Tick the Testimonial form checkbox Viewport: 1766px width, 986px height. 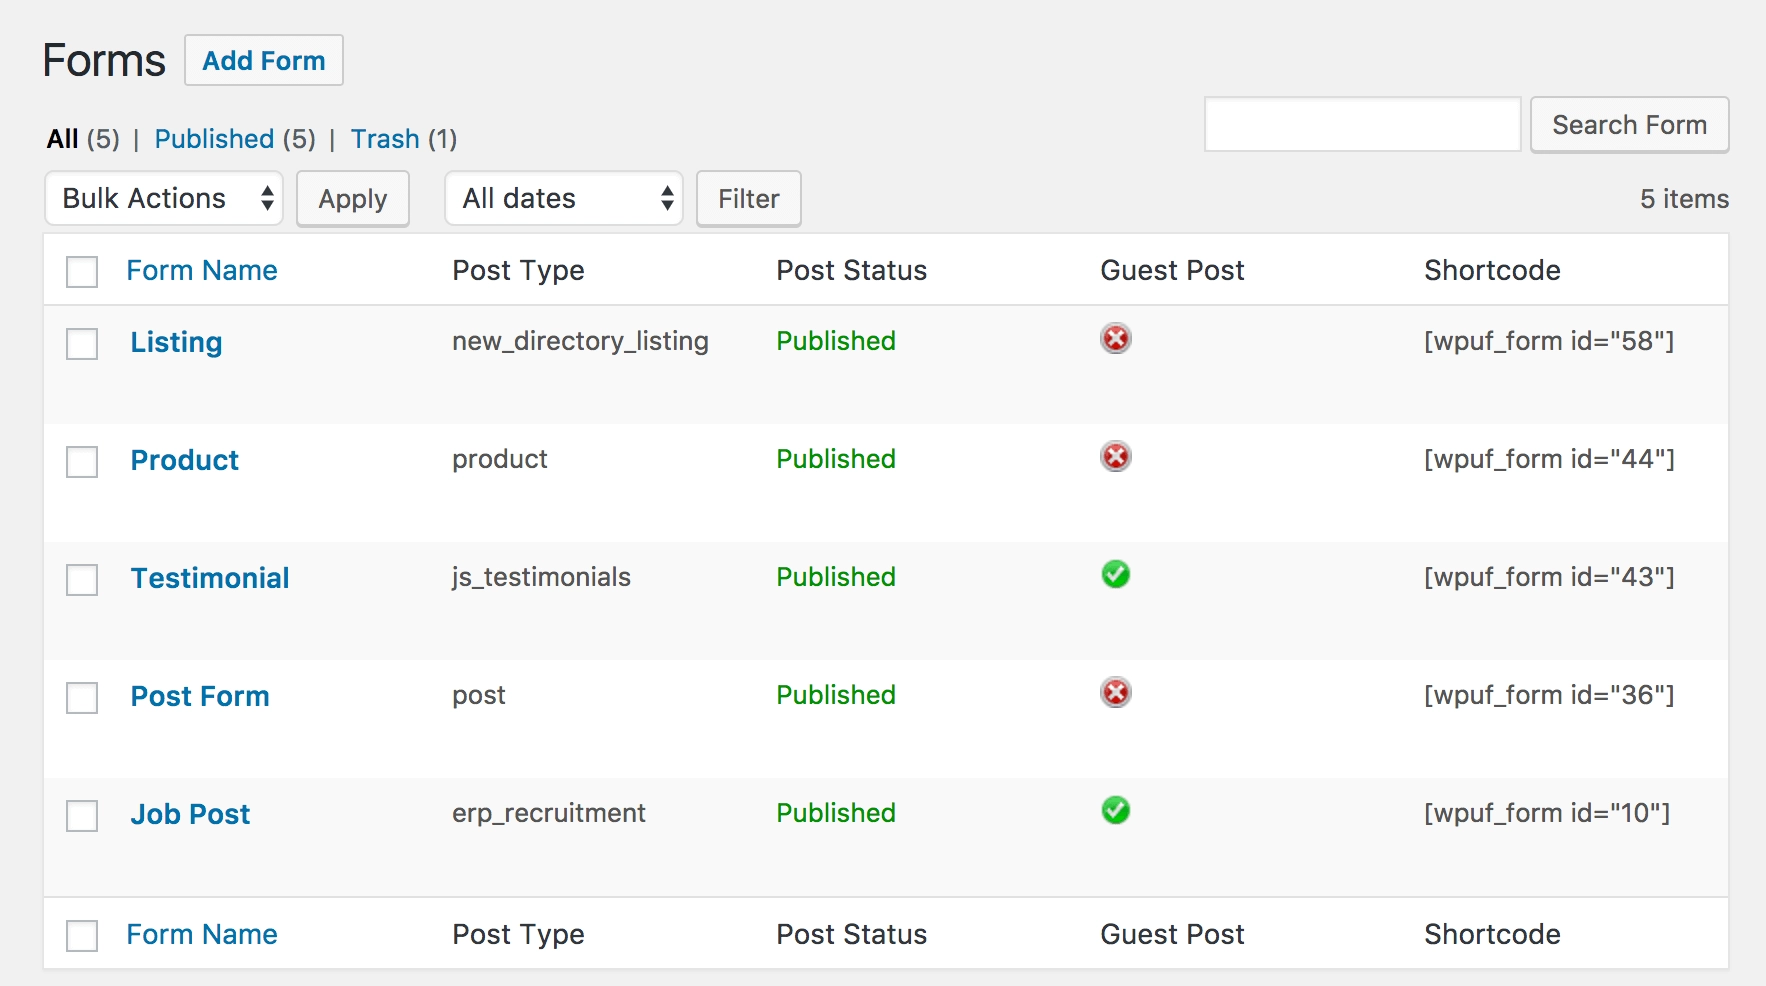pos(82,580)
